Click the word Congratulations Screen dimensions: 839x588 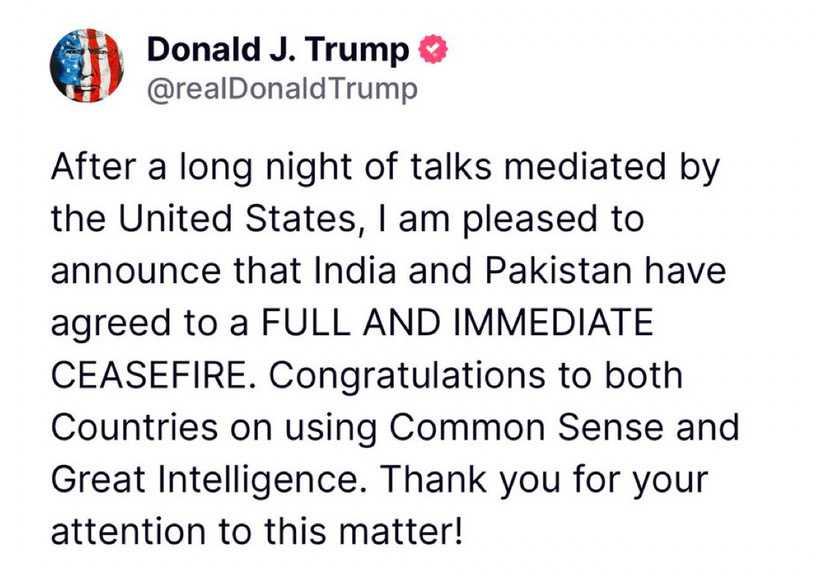[407, 375]
